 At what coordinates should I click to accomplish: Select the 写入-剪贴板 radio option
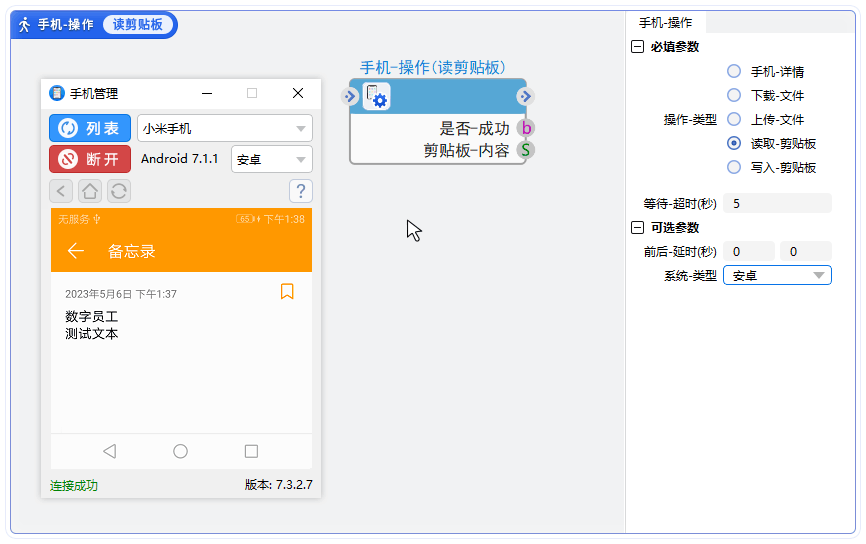(734, 168)
